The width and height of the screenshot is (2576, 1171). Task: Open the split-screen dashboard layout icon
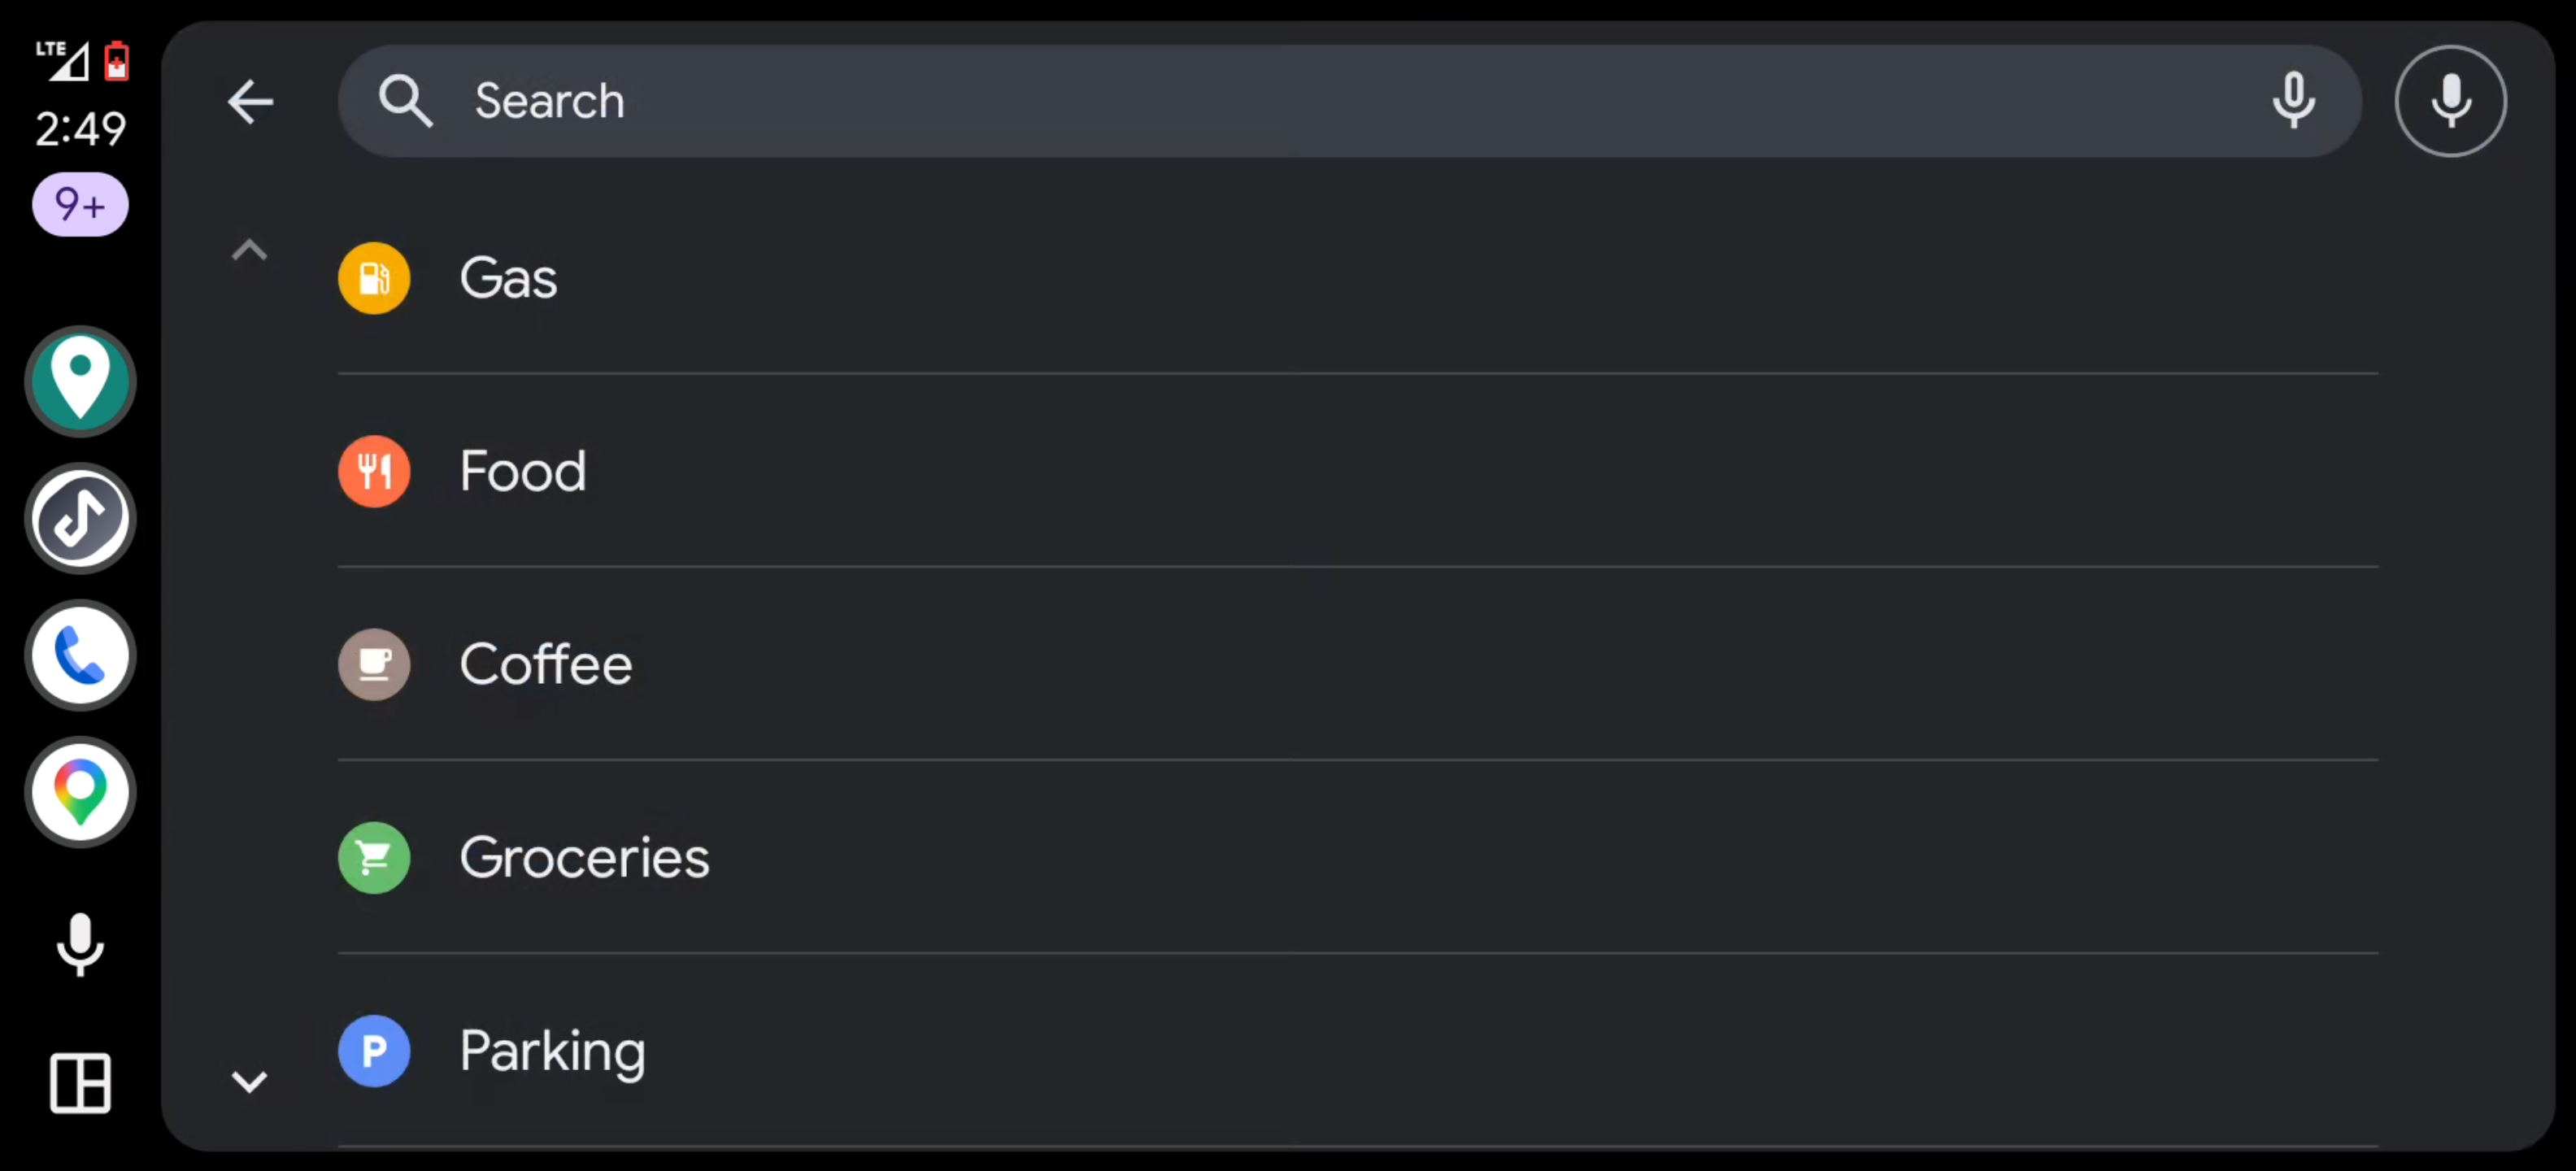[x=80, y=1083]
